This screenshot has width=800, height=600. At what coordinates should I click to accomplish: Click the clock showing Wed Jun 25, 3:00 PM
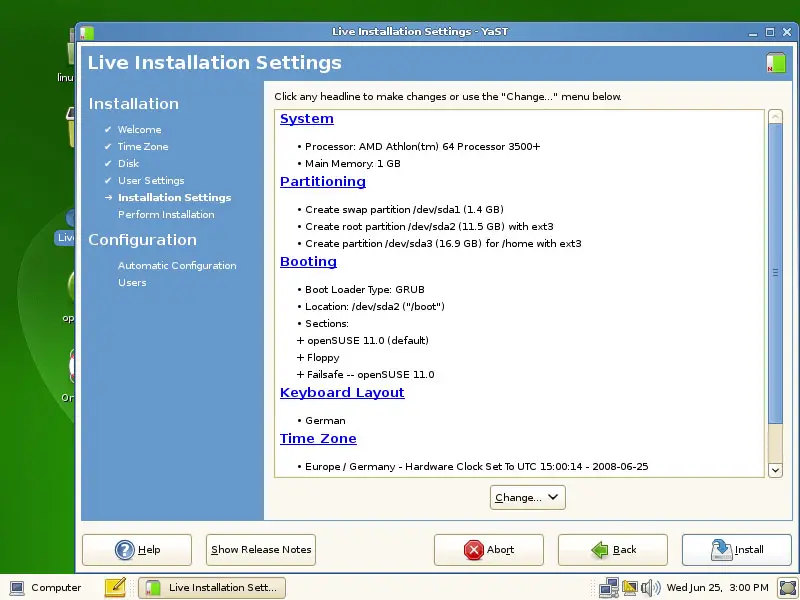(x=717, y=588)
